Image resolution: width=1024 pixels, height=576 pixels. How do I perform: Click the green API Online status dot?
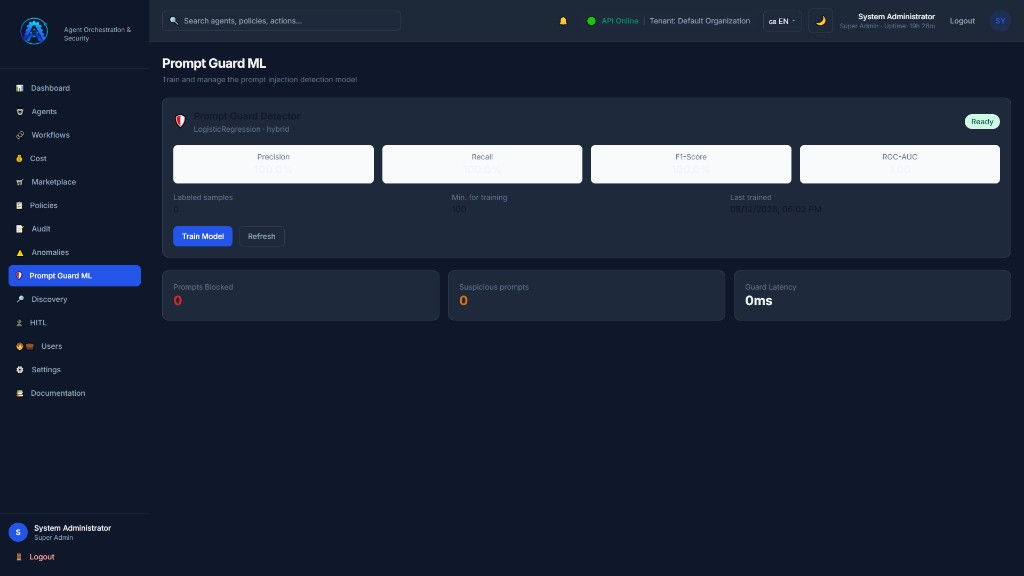591,21
